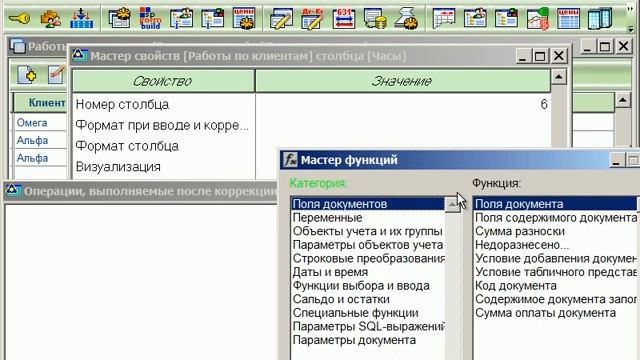Select category 'Строковые преобразования'
The height and width of the screenshot is (360, 640).
click(x=368, y=258)
